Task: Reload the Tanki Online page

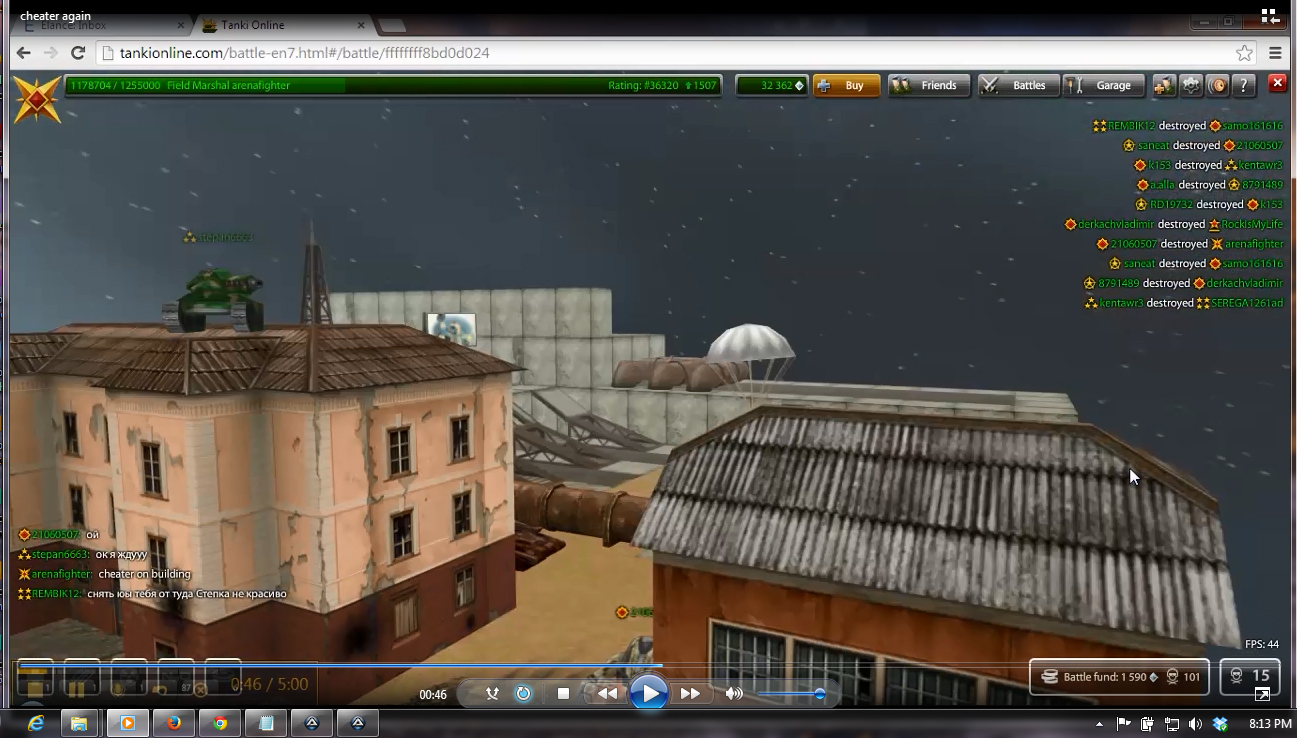Action: [78, 53]
